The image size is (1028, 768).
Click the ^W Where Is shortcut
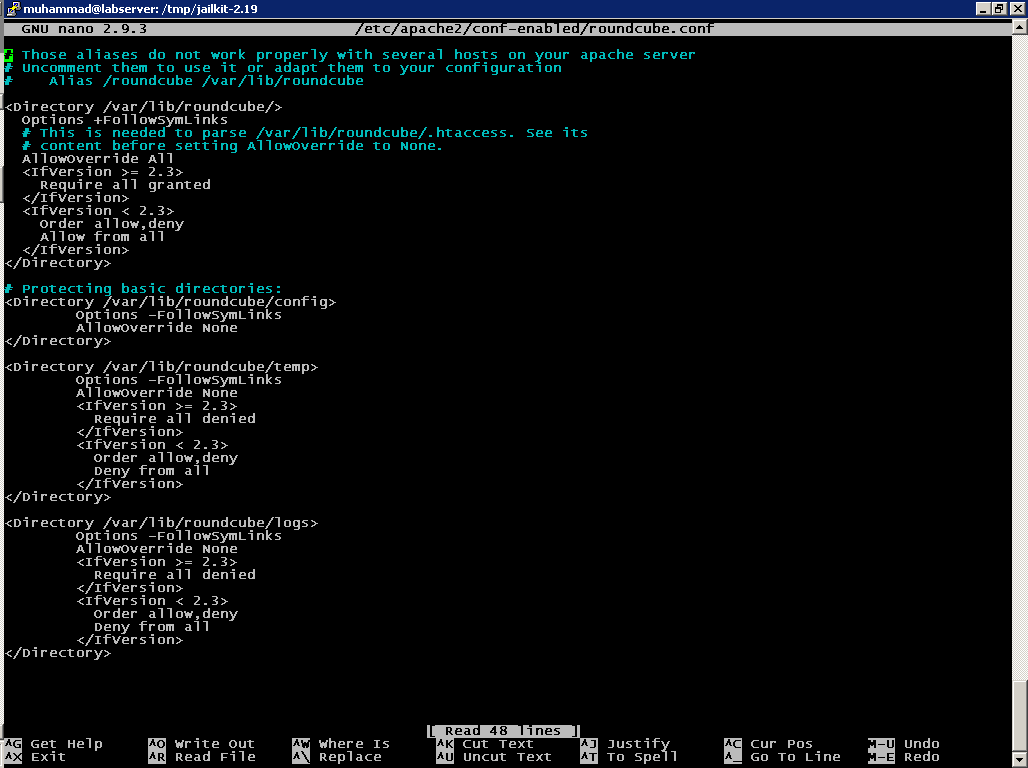coord(341,744)
